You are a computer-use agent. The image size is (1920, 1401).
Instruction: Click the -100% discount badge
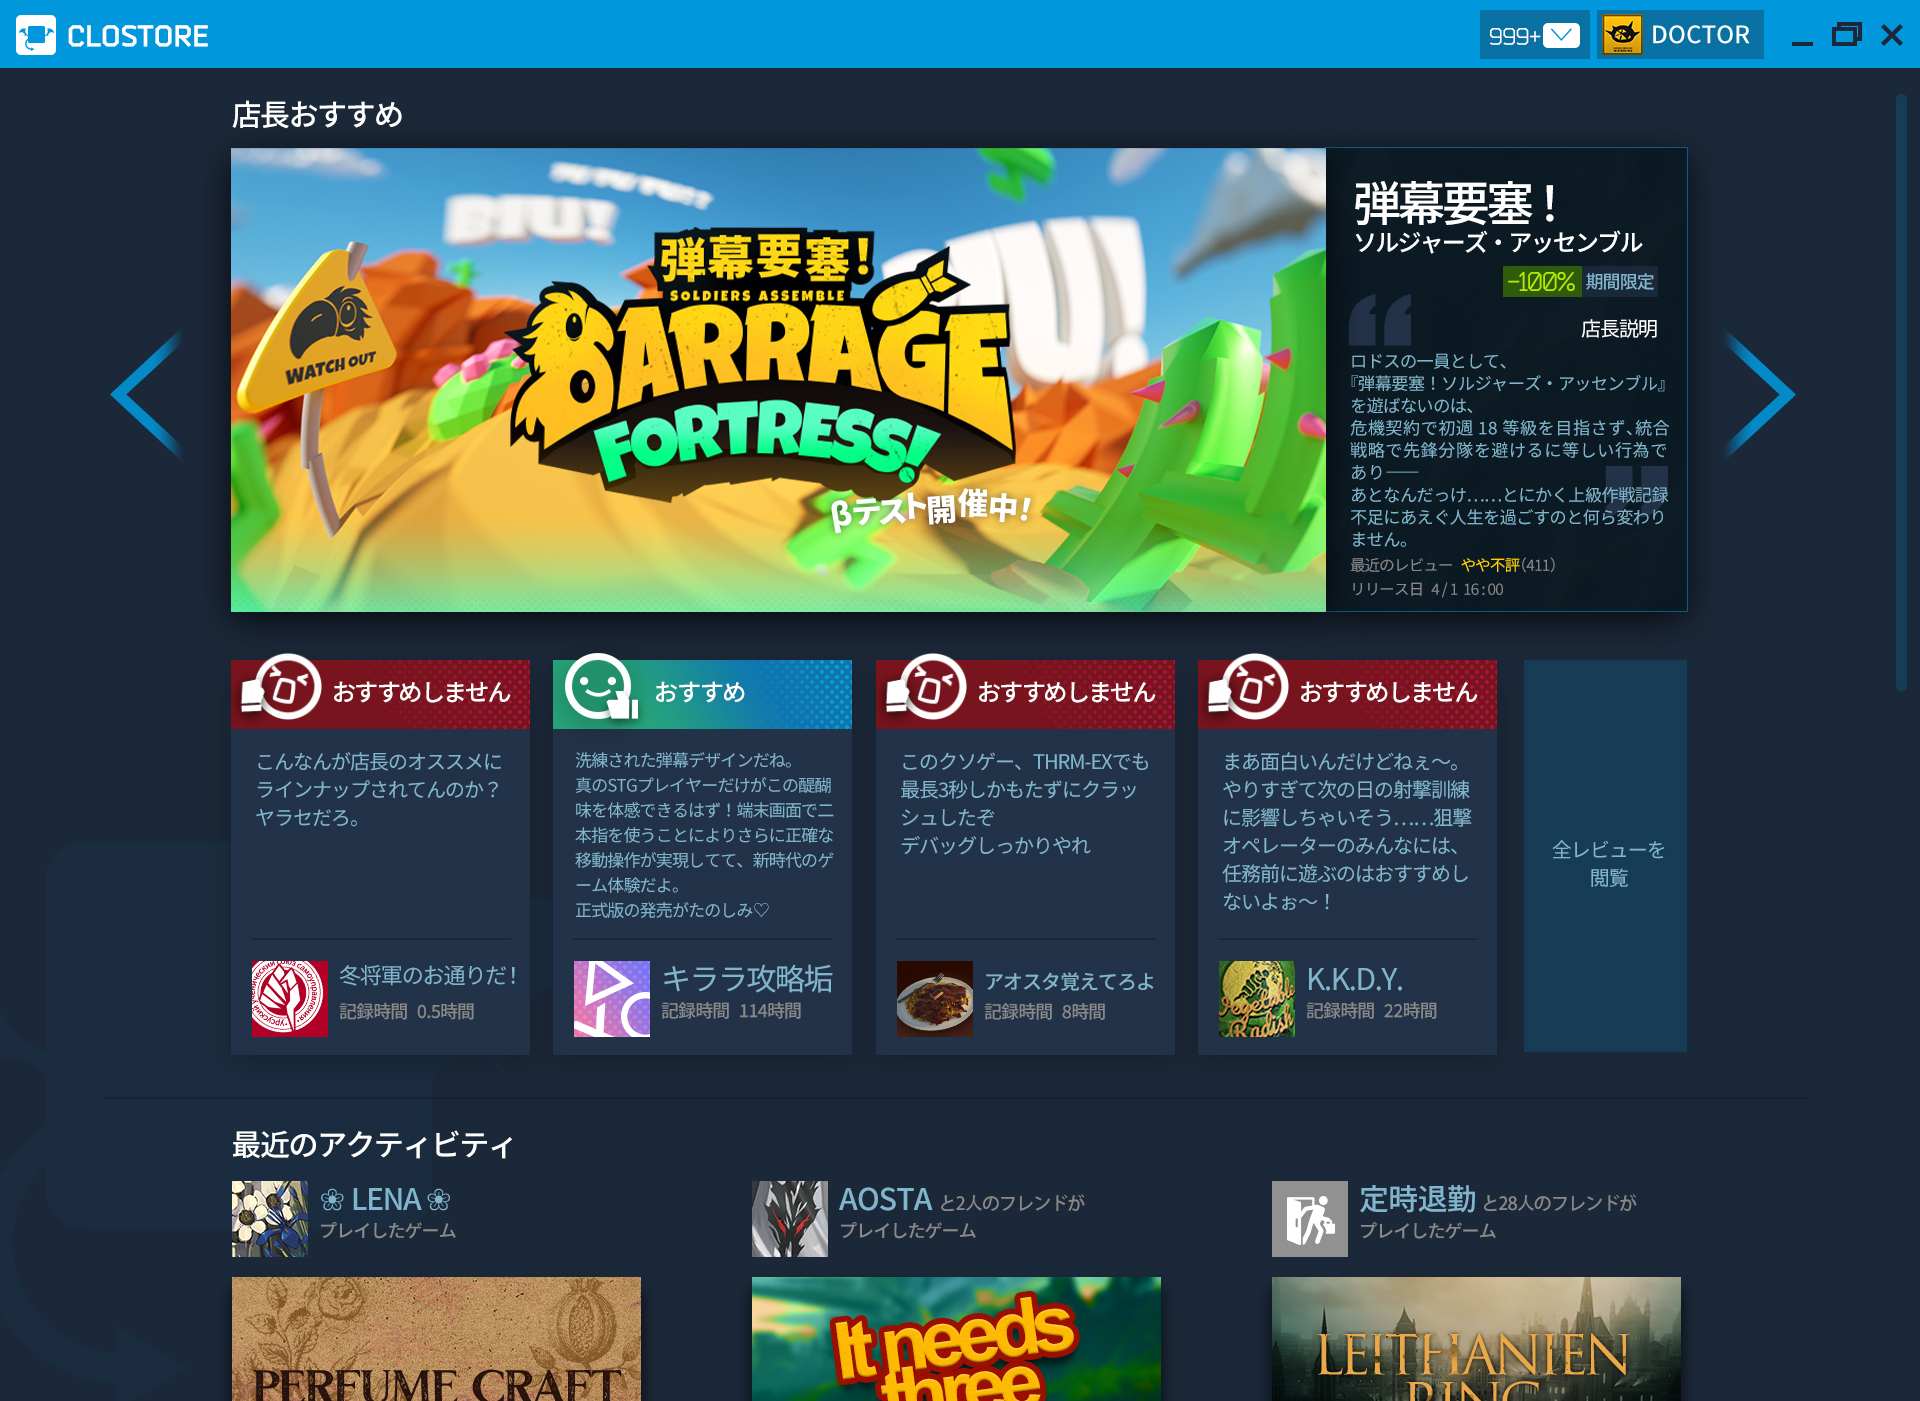point(1540,282)
